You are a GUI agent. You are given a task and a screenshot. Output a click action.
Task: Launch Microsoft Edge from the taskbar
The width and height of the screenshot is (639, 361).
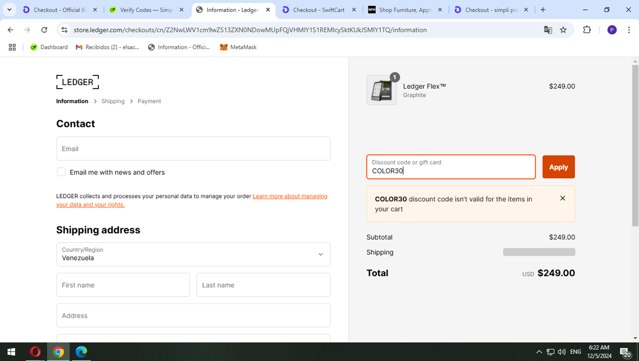(81, 352)
